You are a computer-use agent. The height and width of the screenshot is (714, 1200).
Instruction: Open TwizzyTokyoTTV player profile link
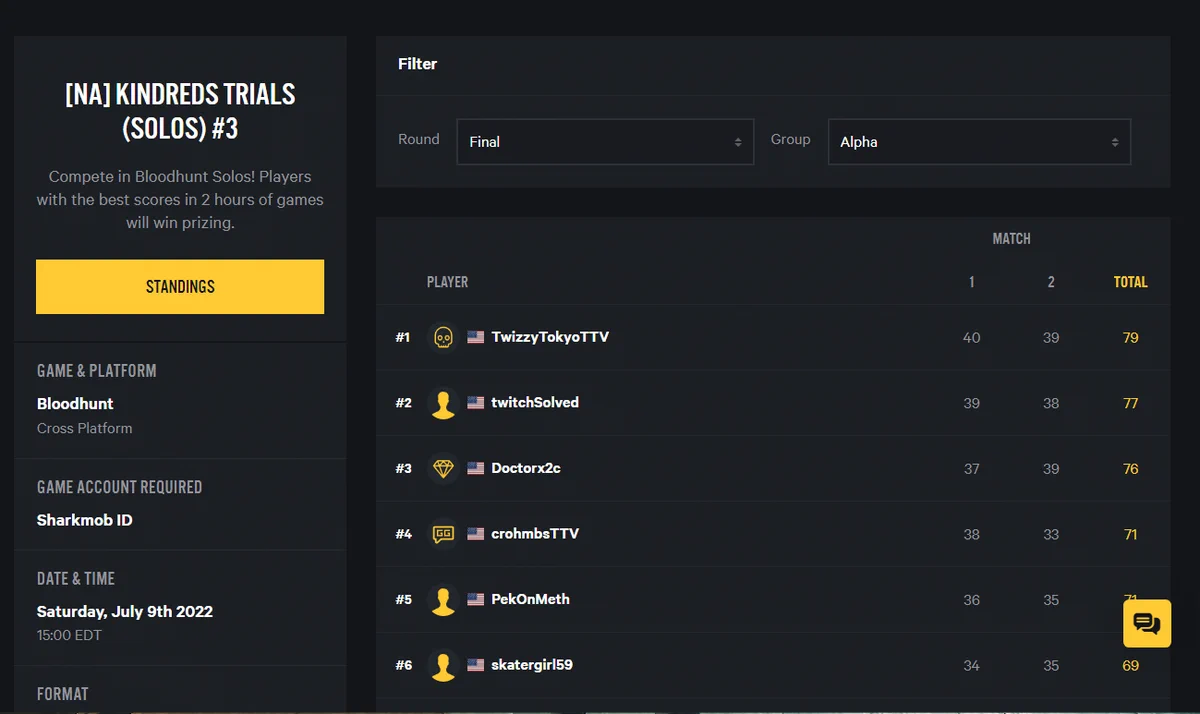(x=550, y=337)
